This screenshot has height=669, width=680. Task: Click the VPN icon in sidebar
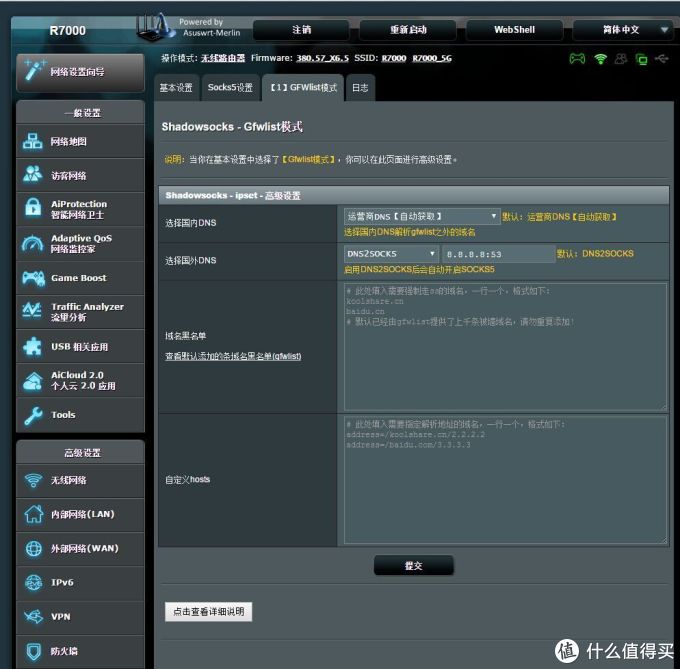[x=33, y=617]
